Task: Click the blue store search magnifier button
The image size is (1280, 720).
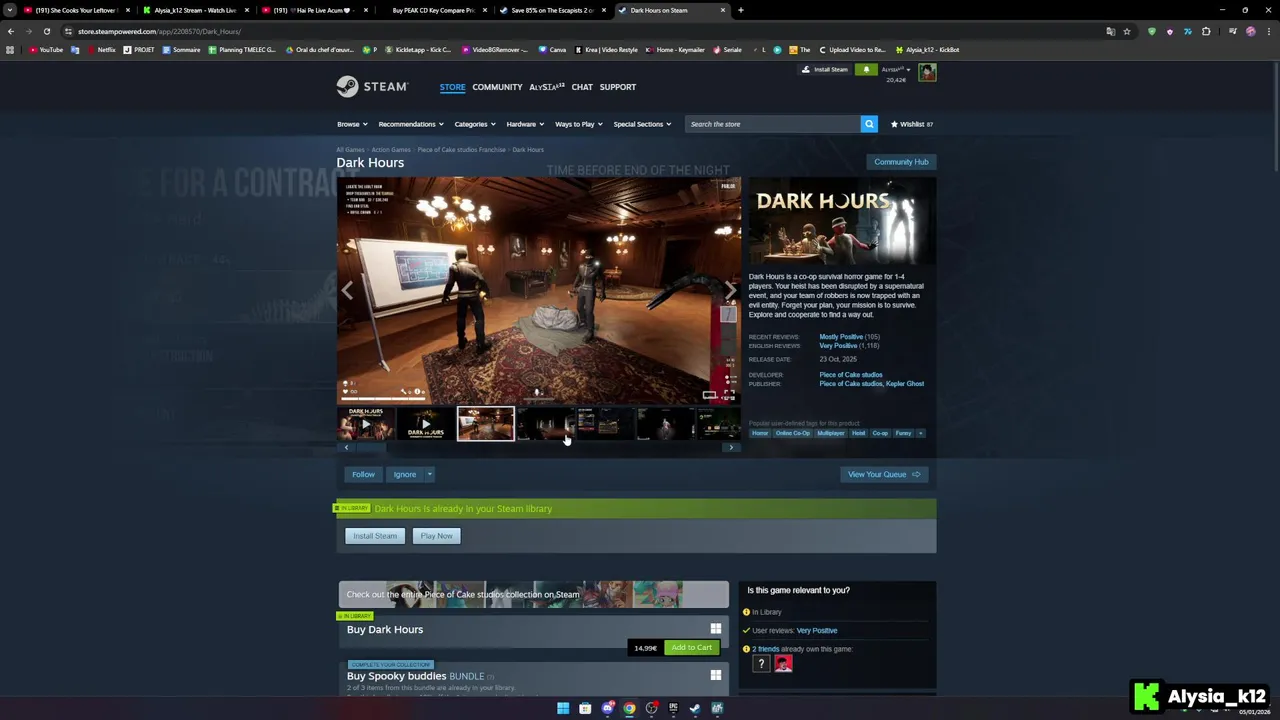Action: pyautogui.click(x=869, y=124)
